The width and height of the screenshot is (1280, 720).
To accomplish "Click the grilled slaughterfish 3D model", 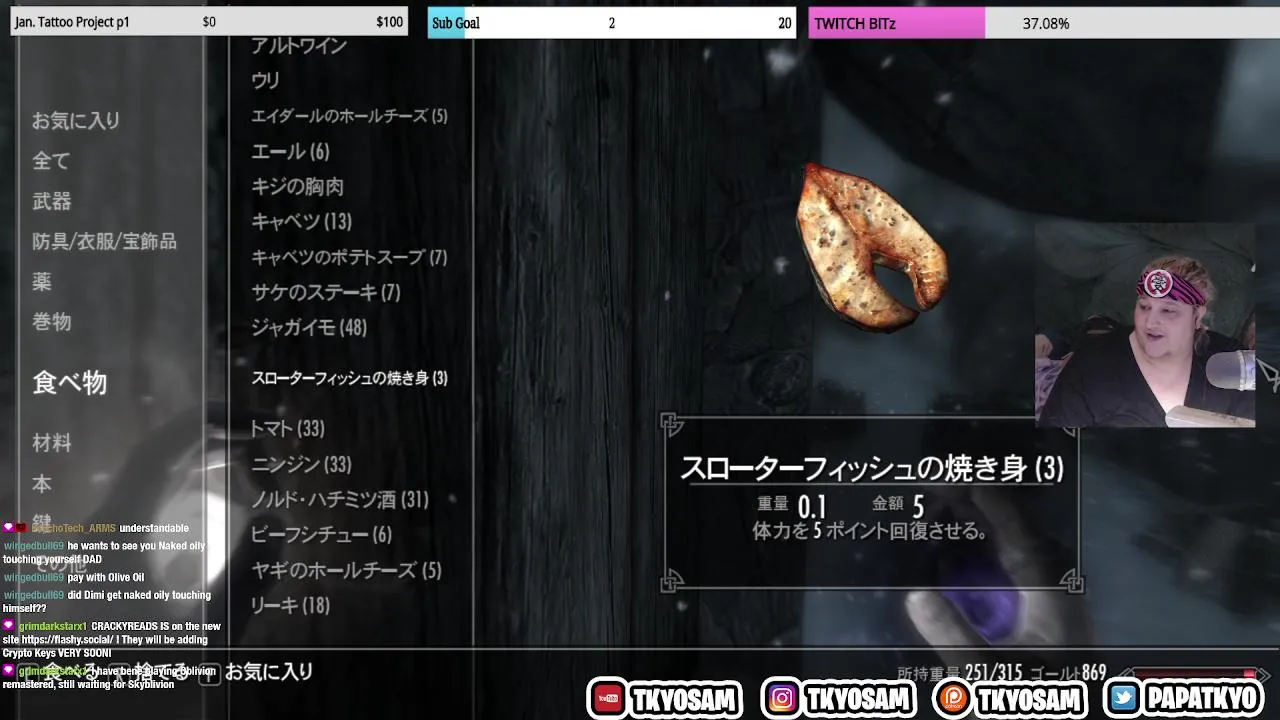I will (x=871, y=248).
